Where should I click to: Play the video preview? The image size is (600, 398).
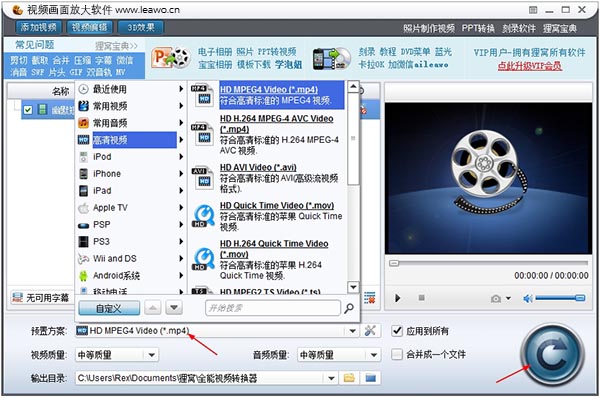tap(398, 298)
